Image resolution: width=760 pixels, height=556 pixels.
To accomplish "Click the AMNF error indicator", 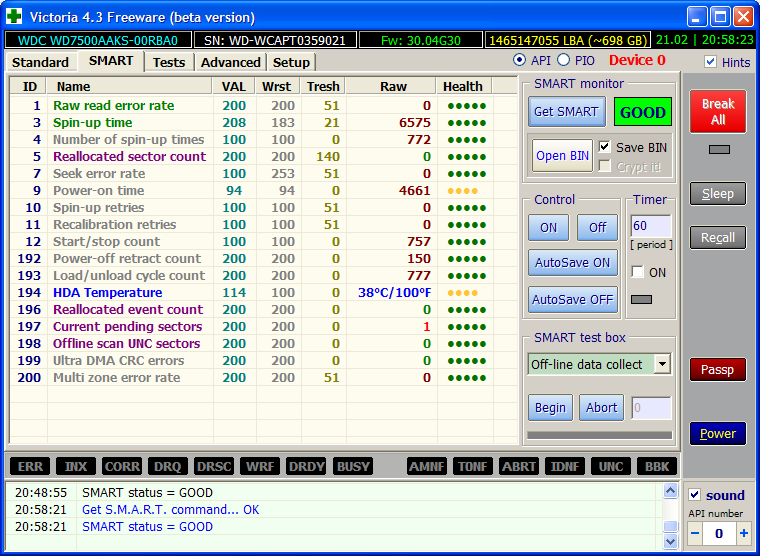I will tap(427, 466).
